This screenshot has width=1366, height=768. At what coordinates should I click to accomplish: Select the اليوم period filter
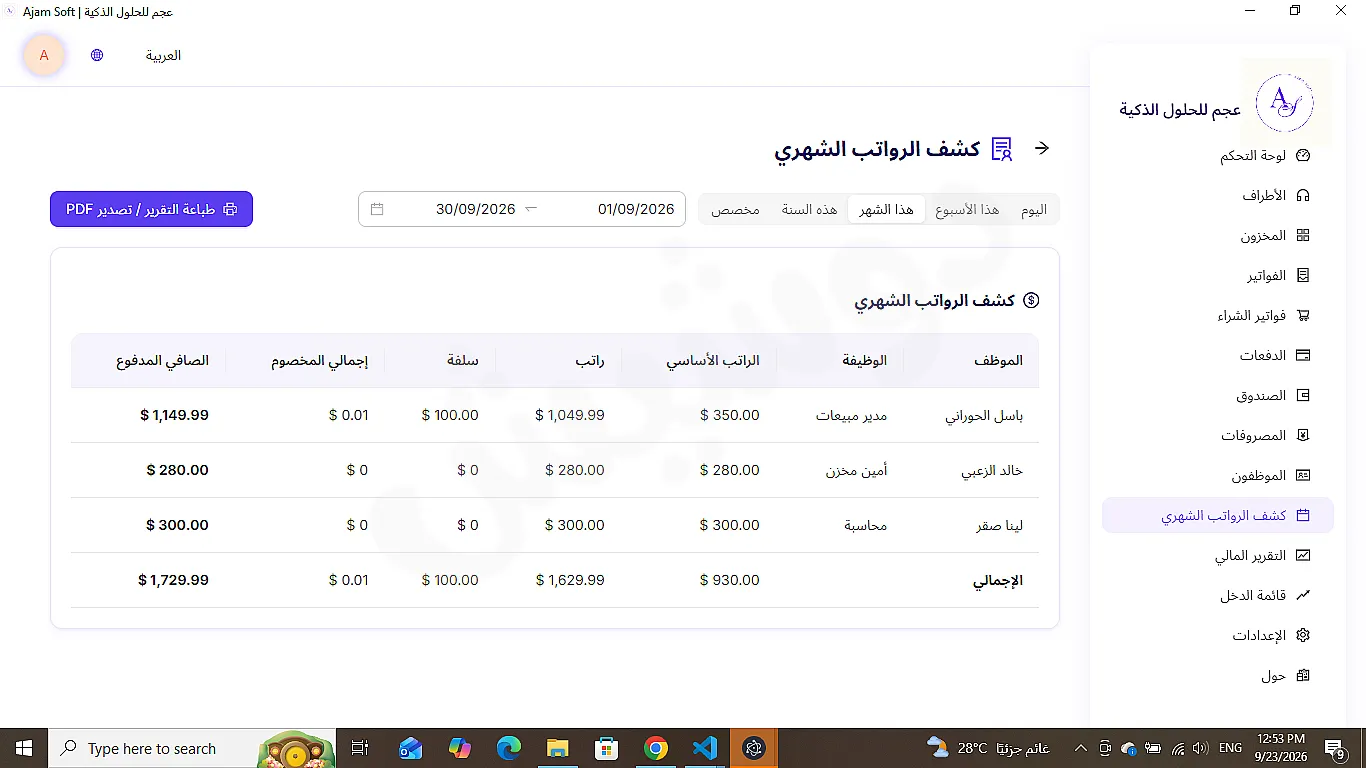[1034, 210]
